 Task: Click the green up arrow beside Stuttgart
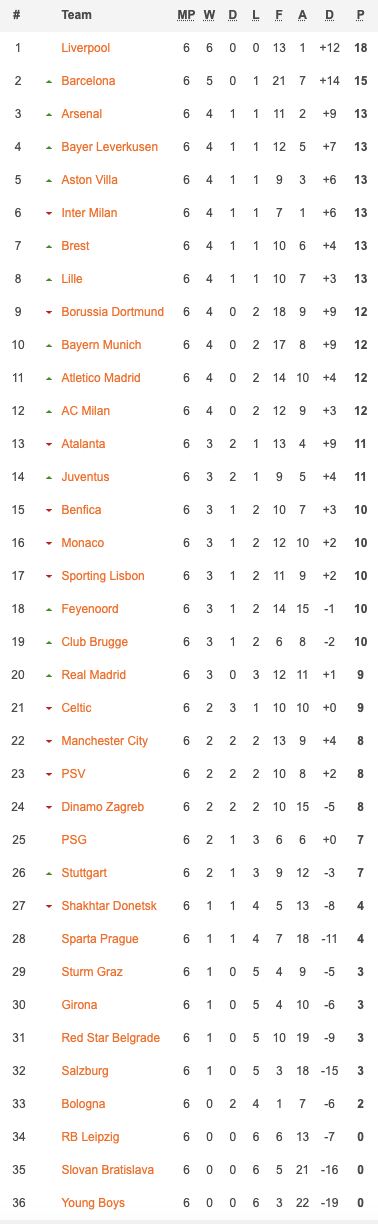pyautogui.click(x=49, y=873)
